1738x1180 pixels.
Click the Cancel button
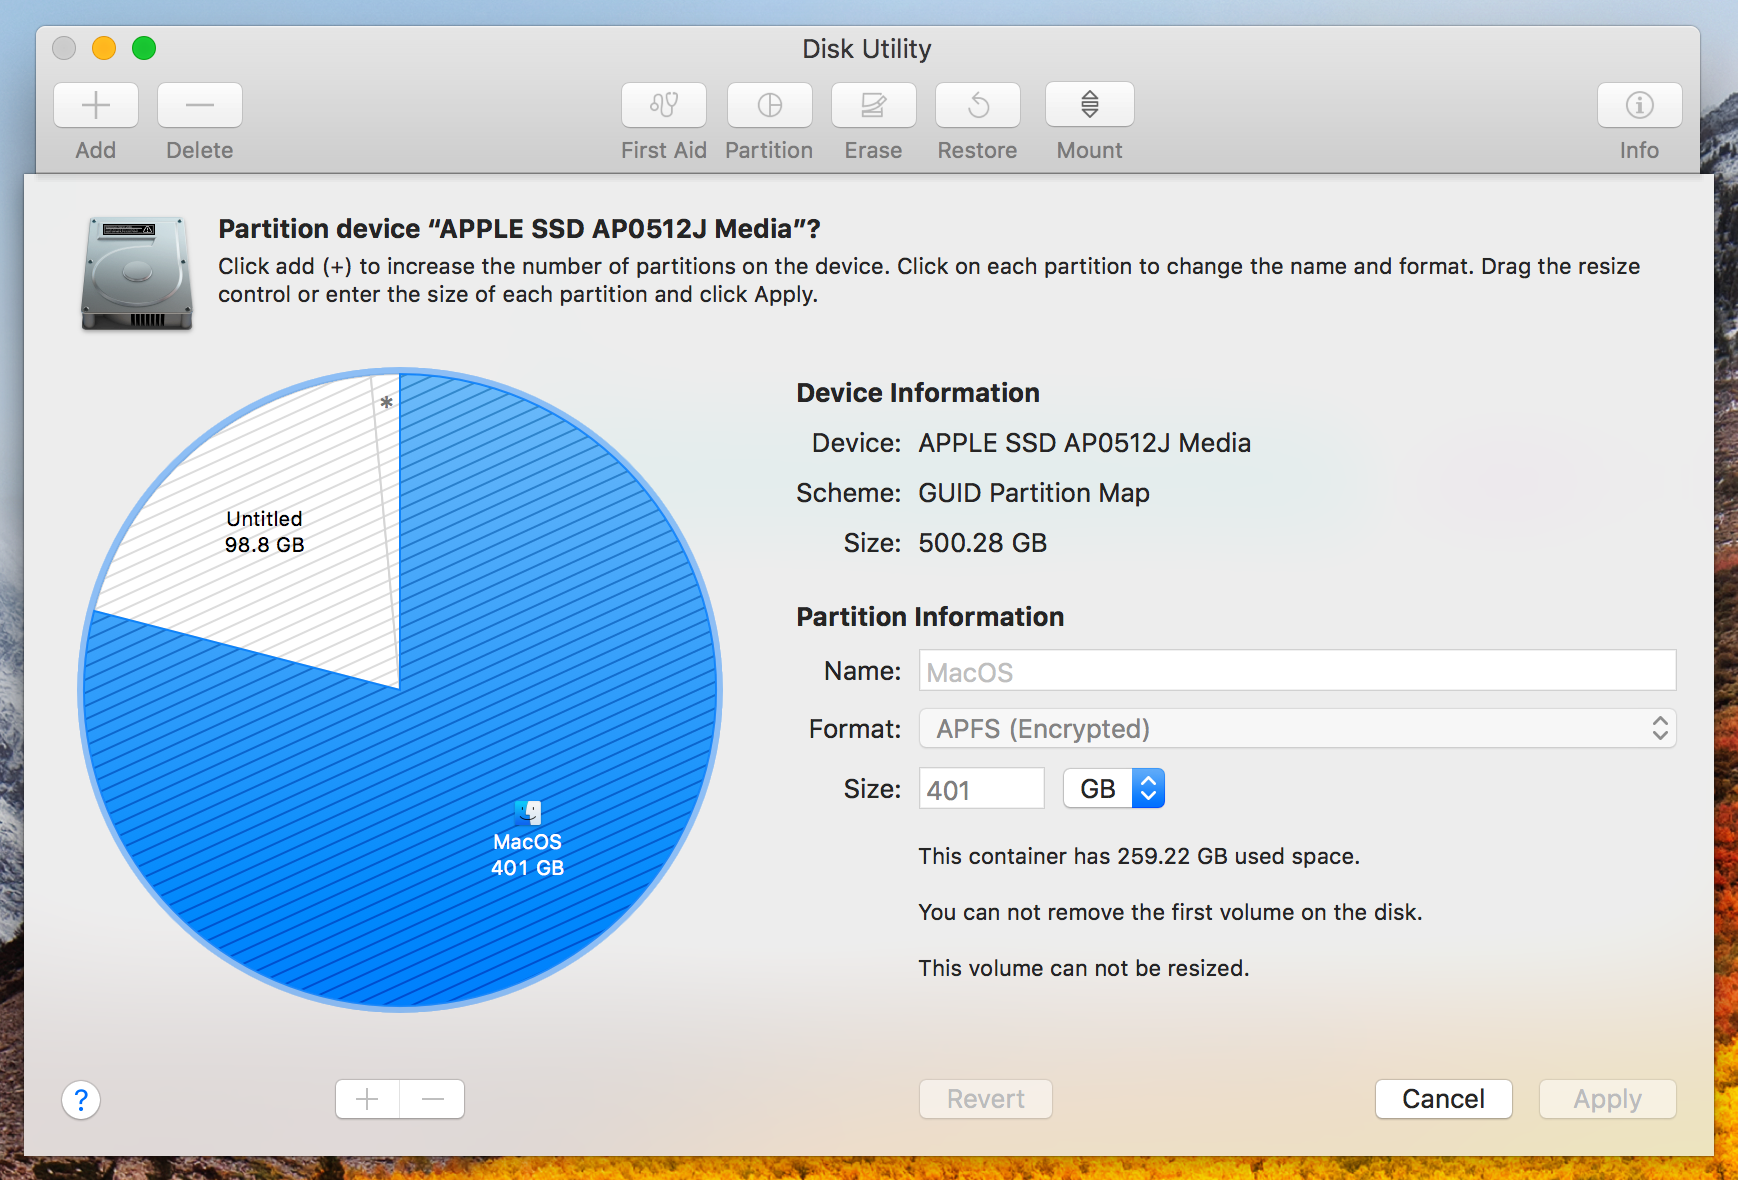1444,1099
